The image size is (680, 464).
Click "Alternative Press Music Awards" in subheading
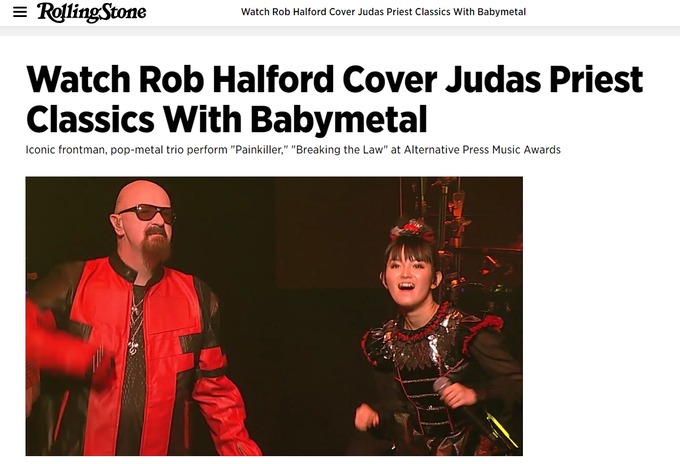tap(482, 150)
